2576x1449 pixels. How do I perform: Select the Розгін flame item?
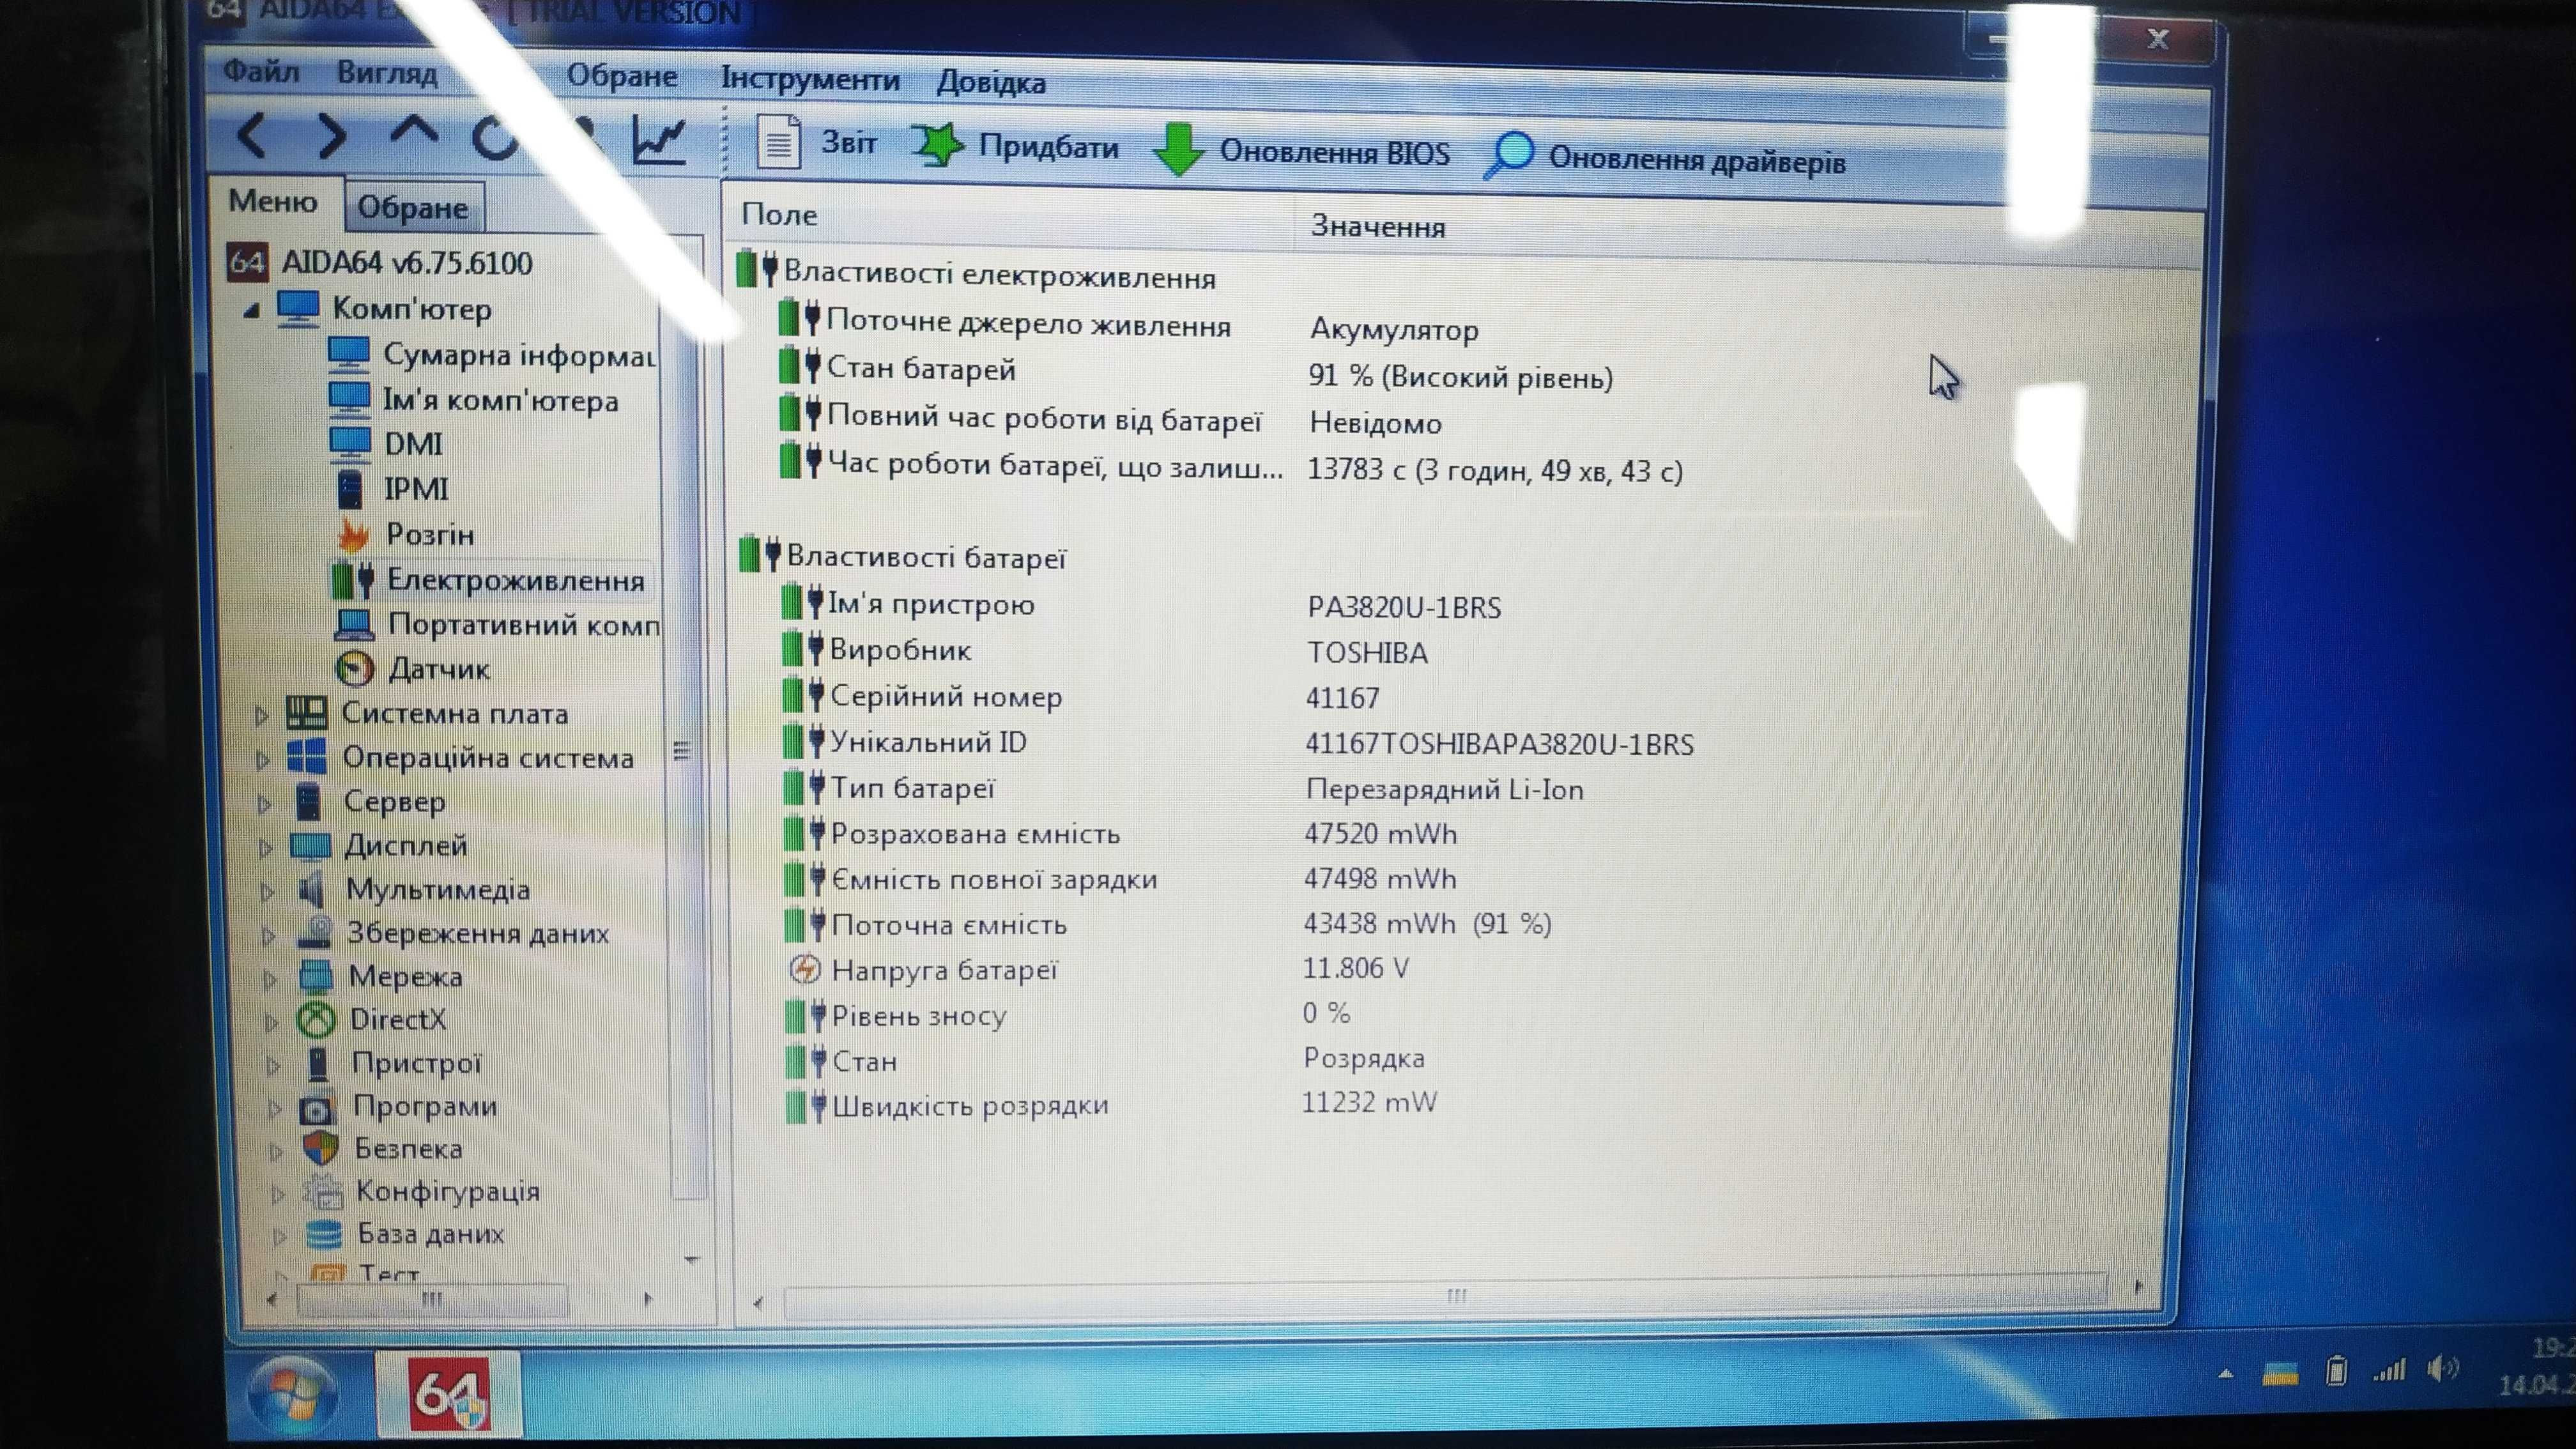406,534
